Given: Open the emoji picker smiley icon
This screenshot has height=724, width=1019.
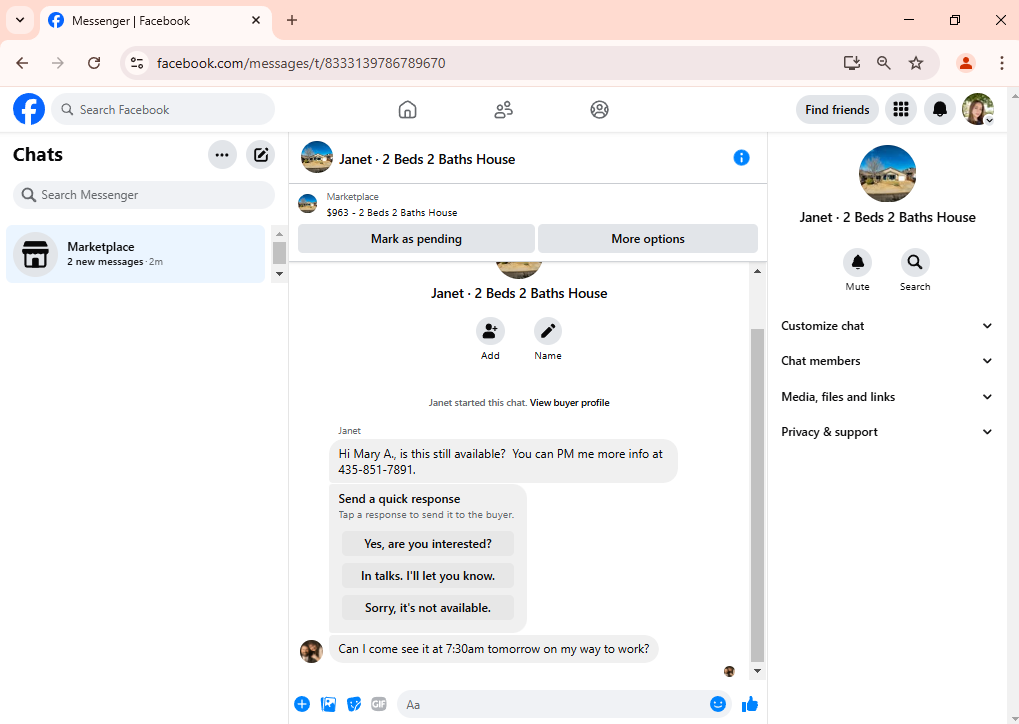Looking at the screenshot, I should tap(717, 704).
